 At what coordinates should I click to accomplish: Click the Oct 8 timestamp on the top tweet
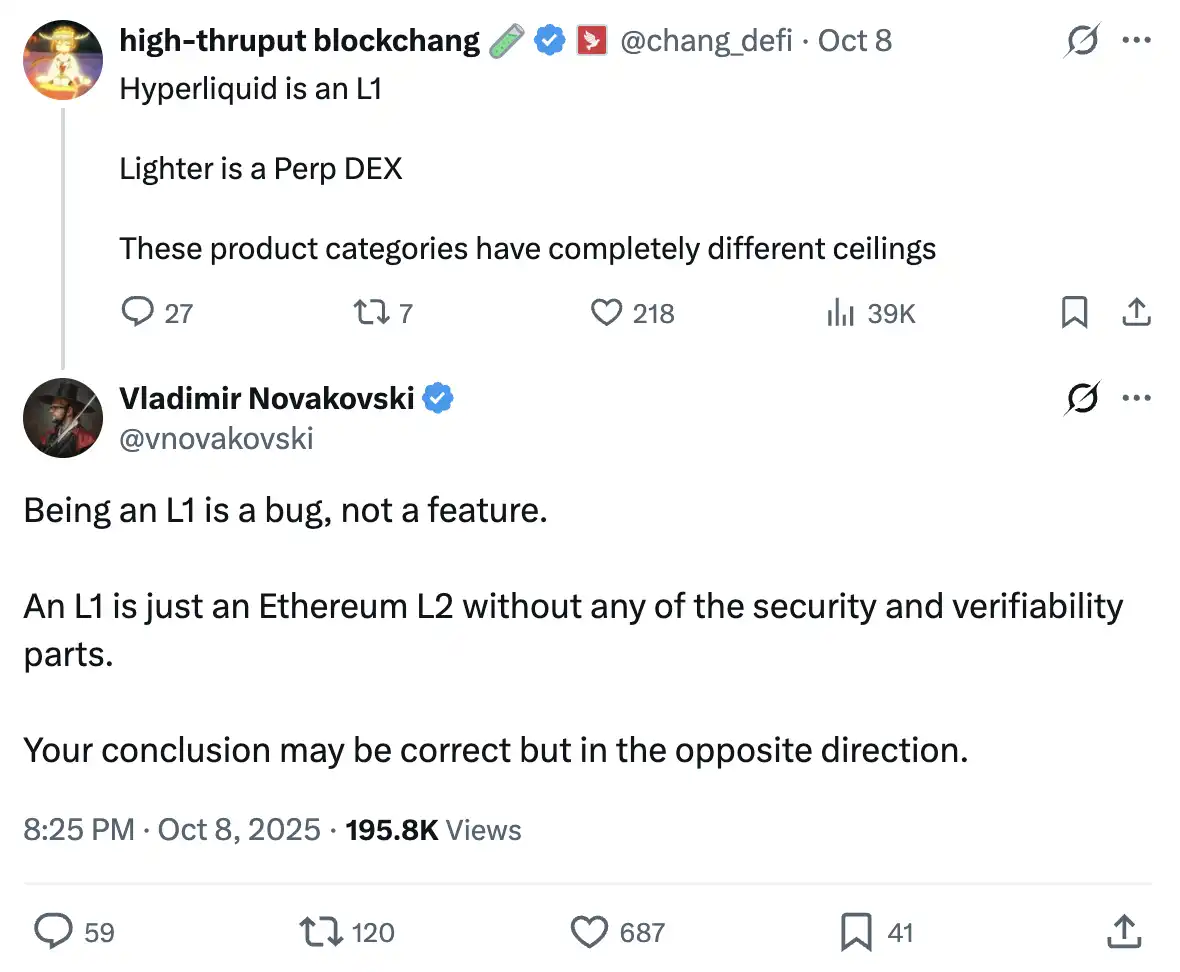click(x=854, y=41)
